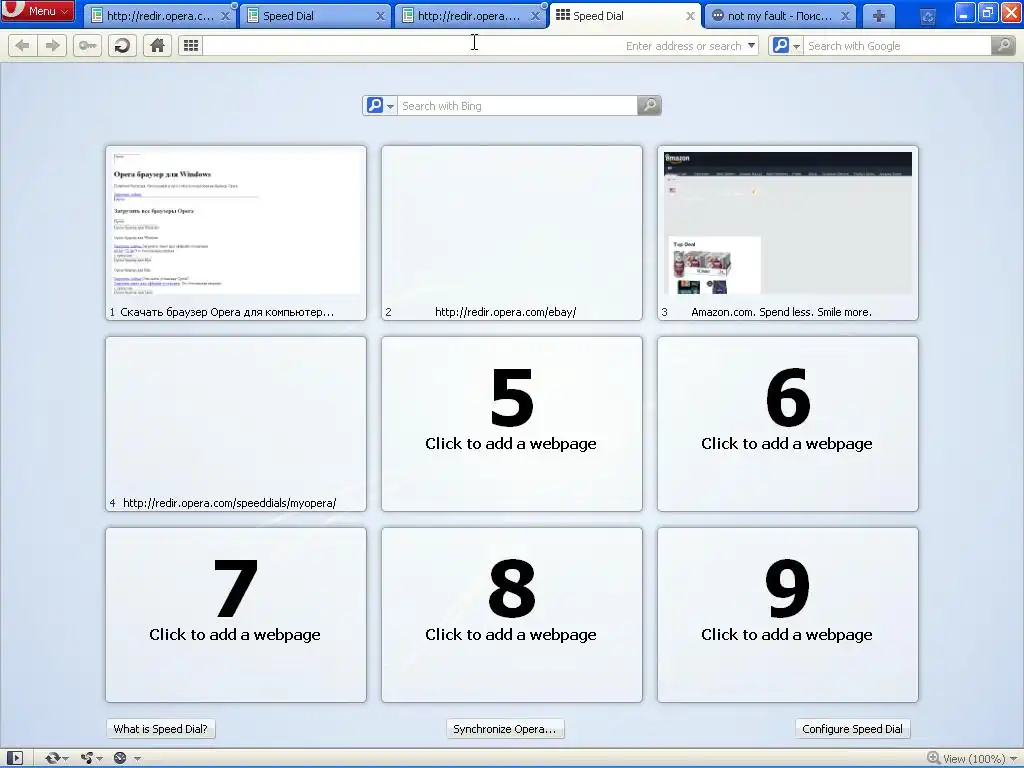Open the Opera Unite dropdown arrow
This screenshot has height=768, width=1024.
click(x=100, y=759)
